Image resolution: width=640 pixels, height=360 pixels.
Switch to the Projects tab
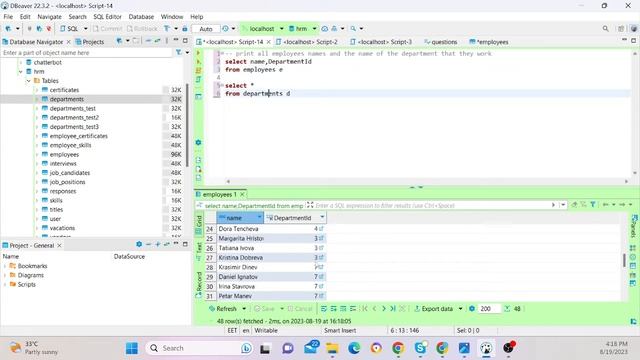tap(90, 42)
